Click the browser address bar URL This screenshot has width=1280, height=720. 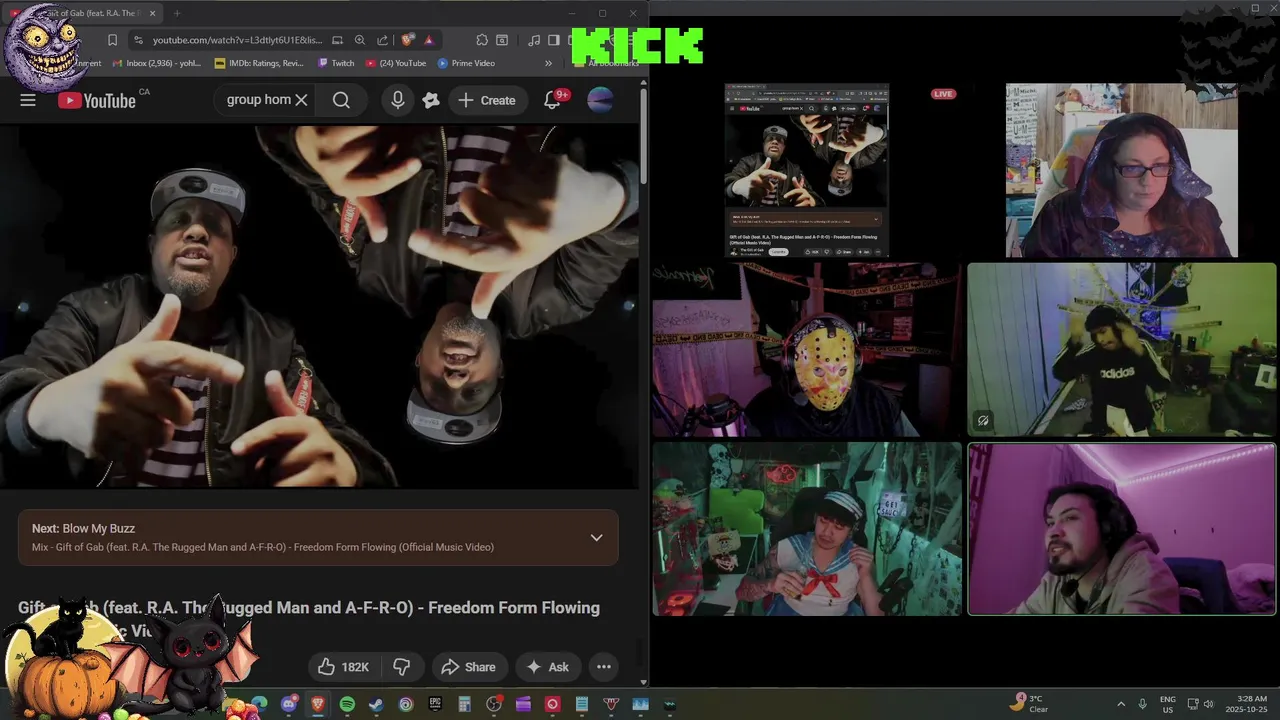pos(237,40)
